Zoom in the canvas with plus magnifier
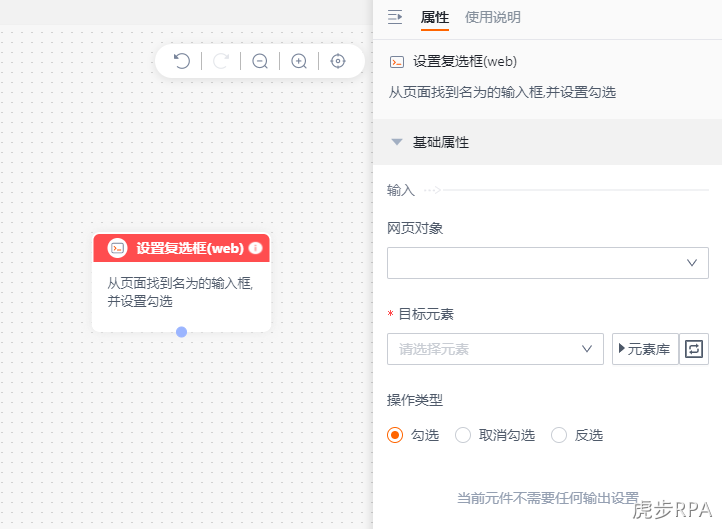The image size is (722, 529). (299, 61)
